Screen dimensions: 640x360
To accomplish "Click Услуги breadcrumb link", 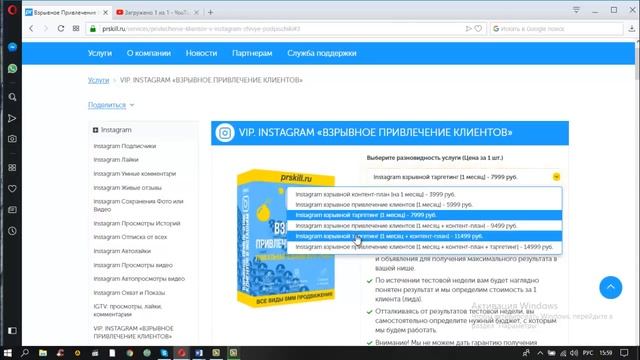I will (98, 80).
